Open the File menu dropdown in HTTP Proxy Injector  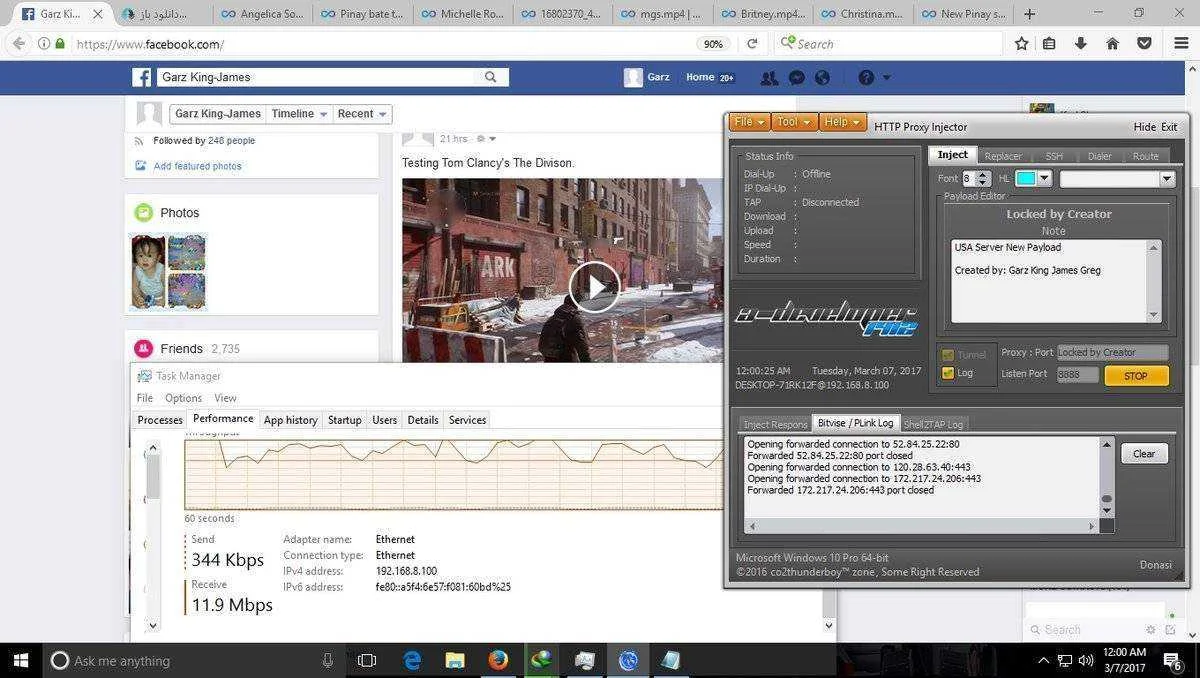(749, 122)
